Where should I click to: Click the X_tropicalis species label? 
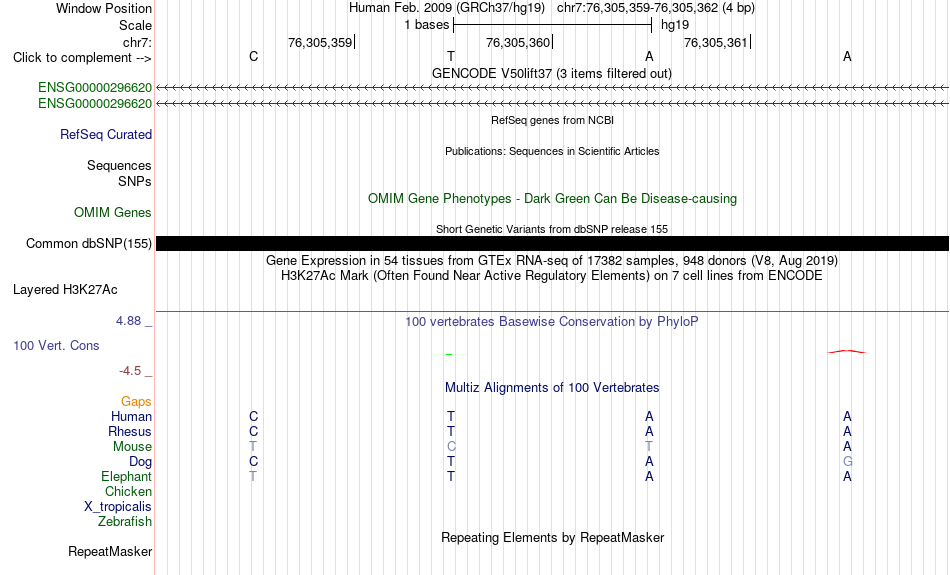[118, 507]
